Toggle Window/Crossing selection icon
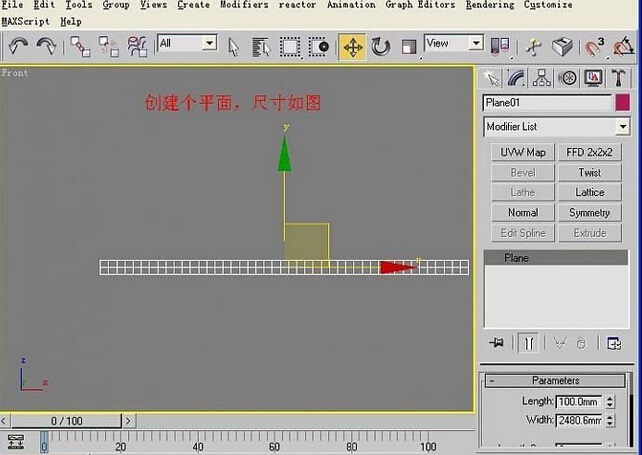 pos(319,47)
